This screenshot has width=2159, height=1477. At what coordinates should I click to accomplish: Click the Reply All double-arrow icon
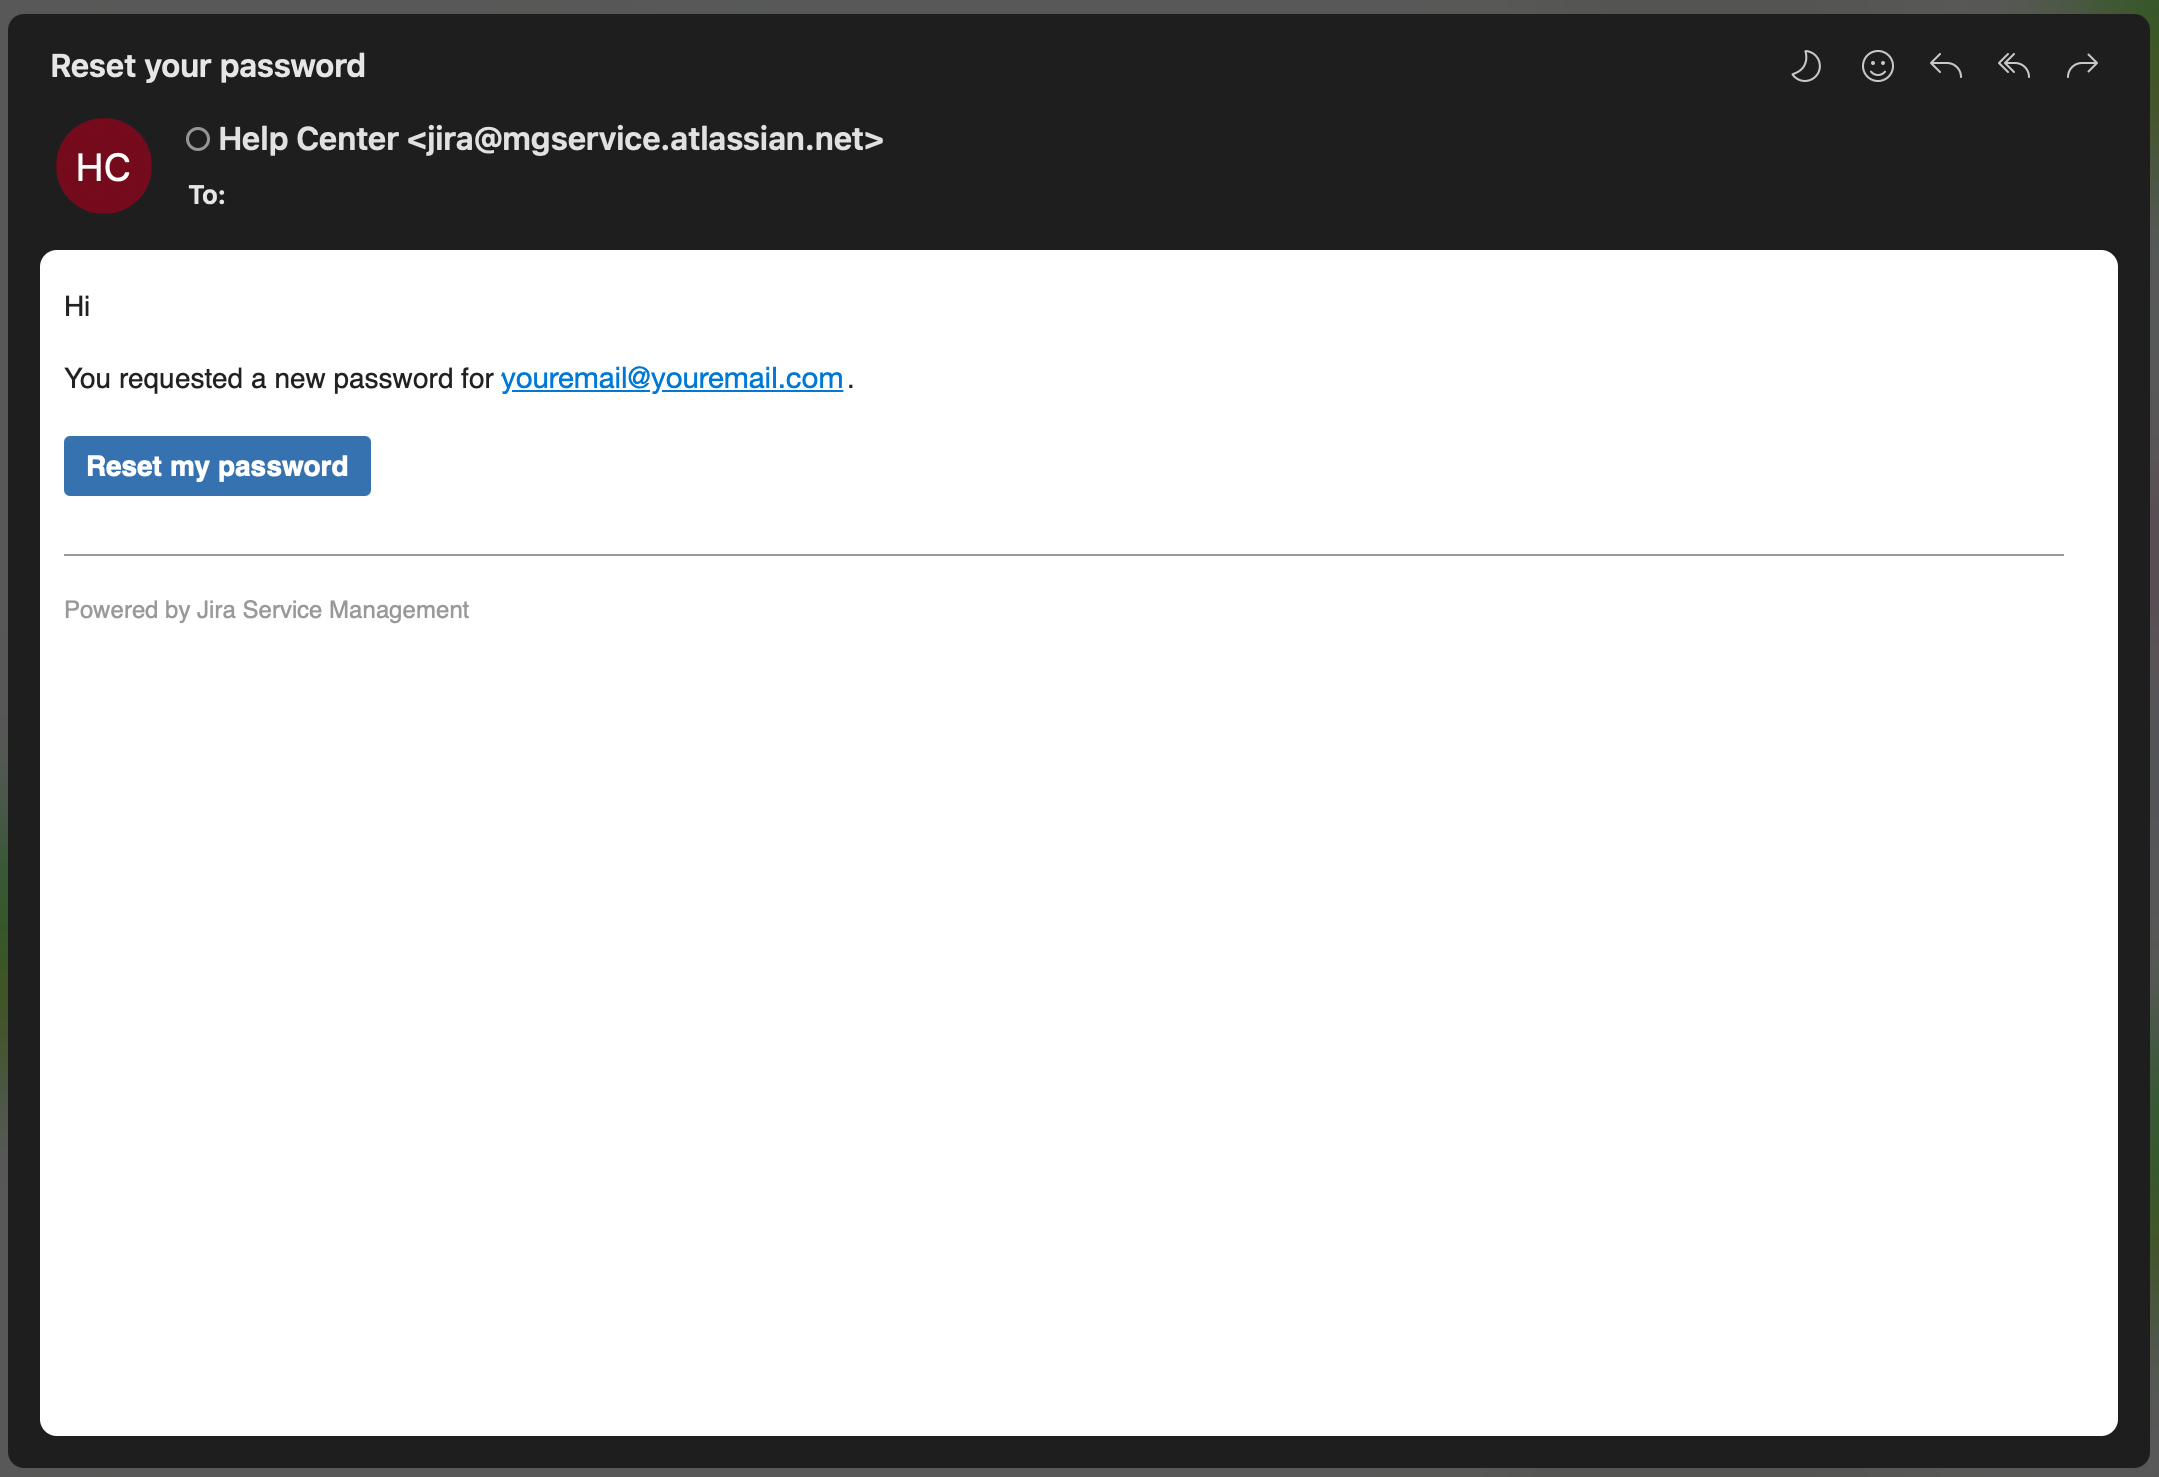coord(2013,66)
